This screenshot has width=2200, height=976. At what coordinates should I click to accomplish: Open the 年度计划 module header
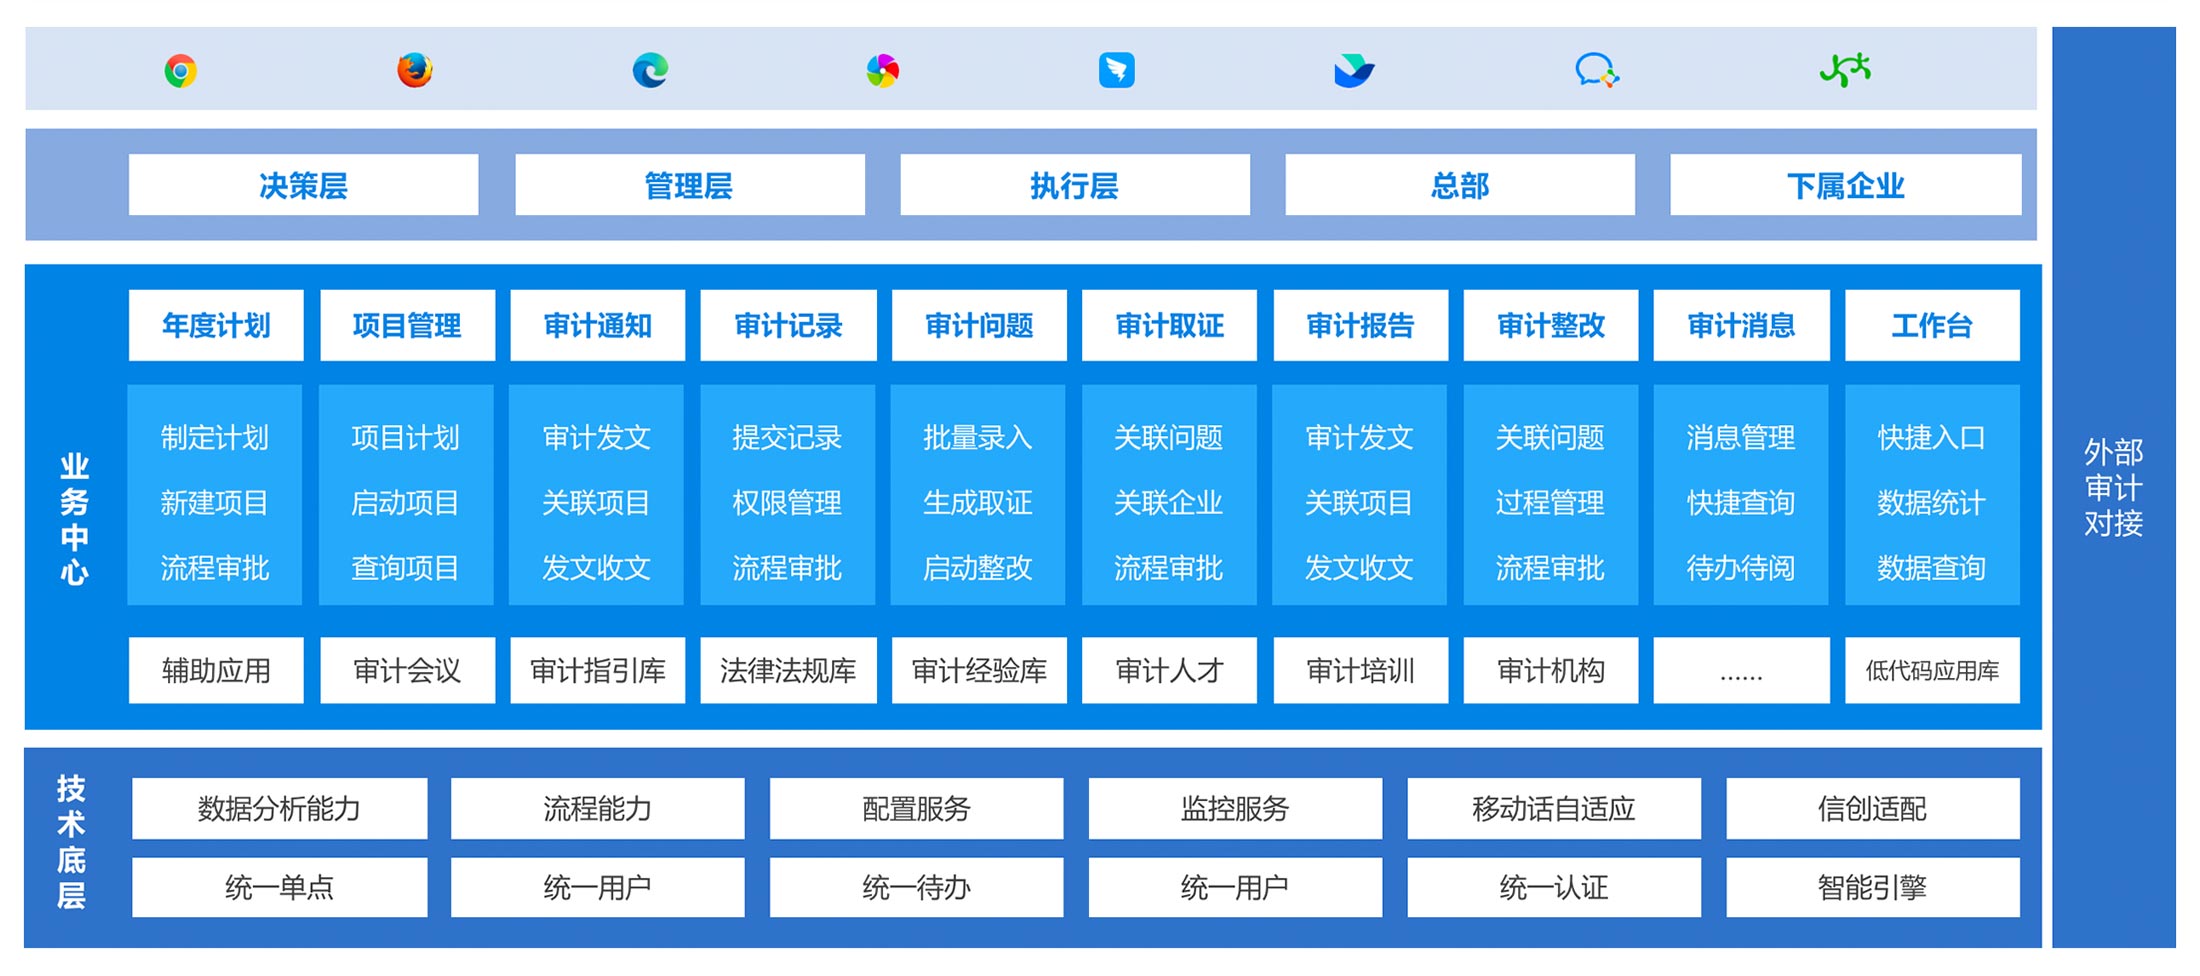216,325
